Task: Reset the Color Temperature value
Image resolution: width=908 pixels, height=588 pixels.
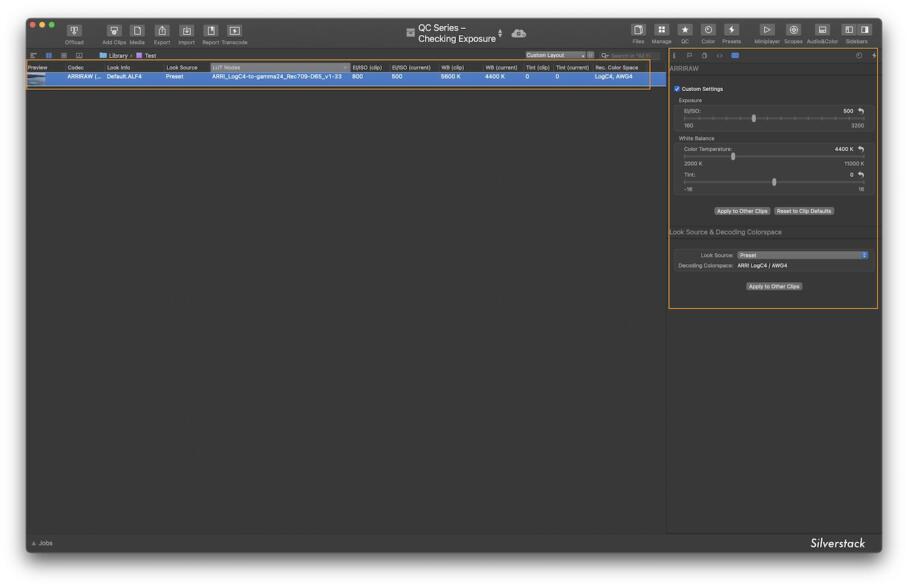Action: tap(861, 149)
